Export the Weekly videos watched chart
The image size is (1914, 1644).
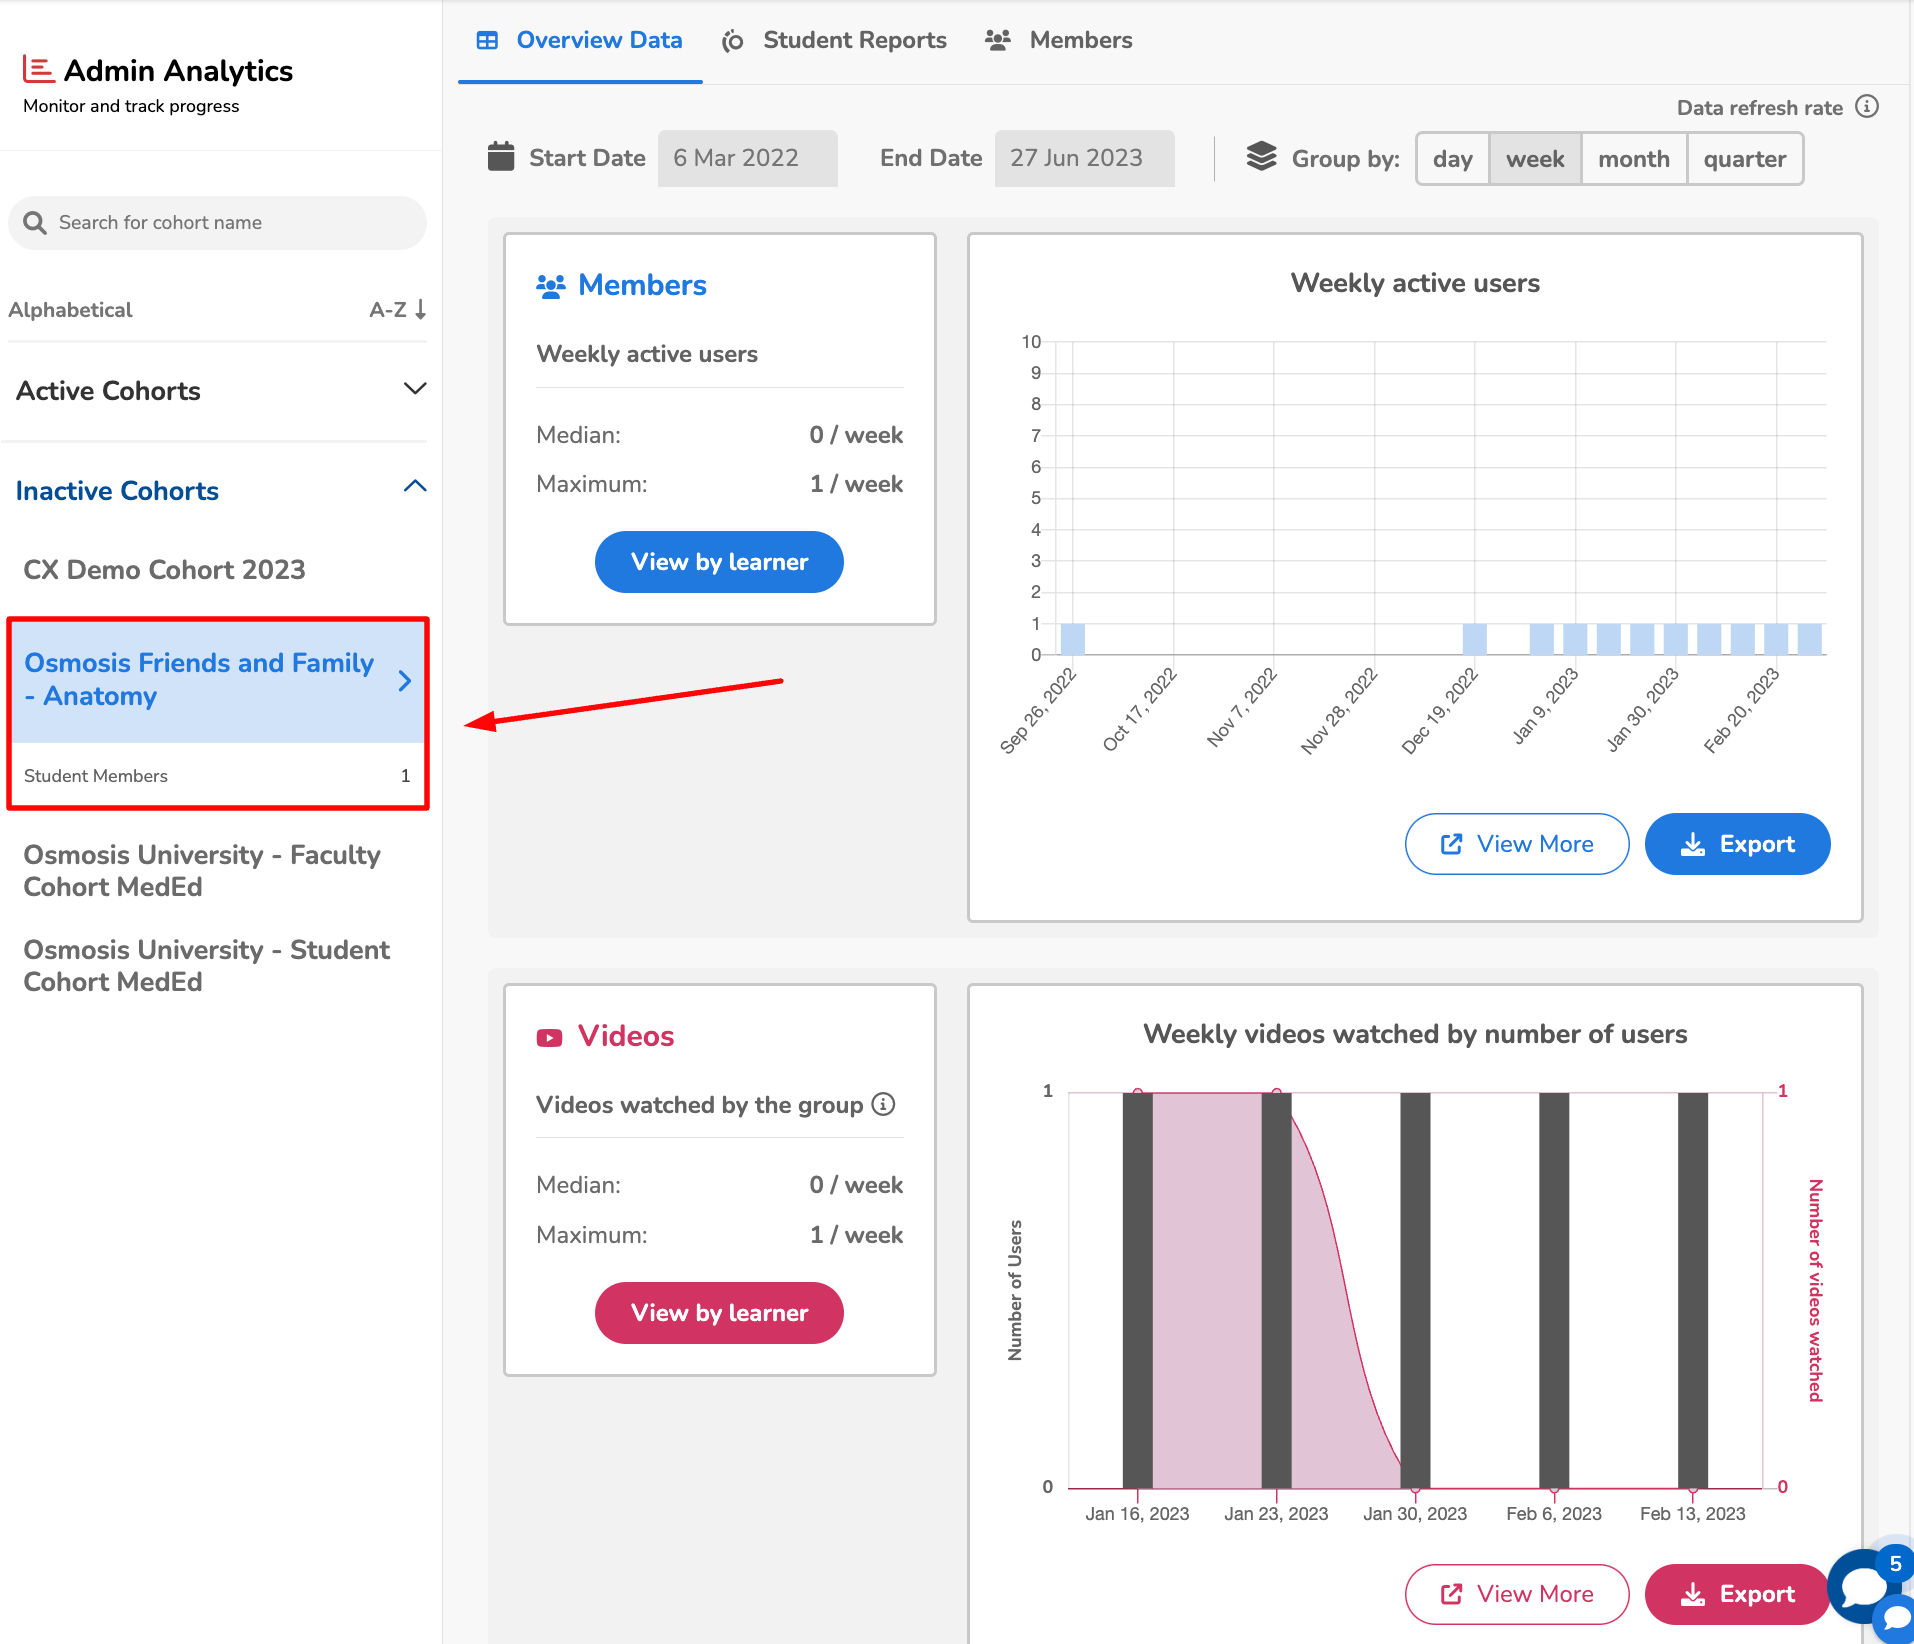click(x=1738, y=1594)
